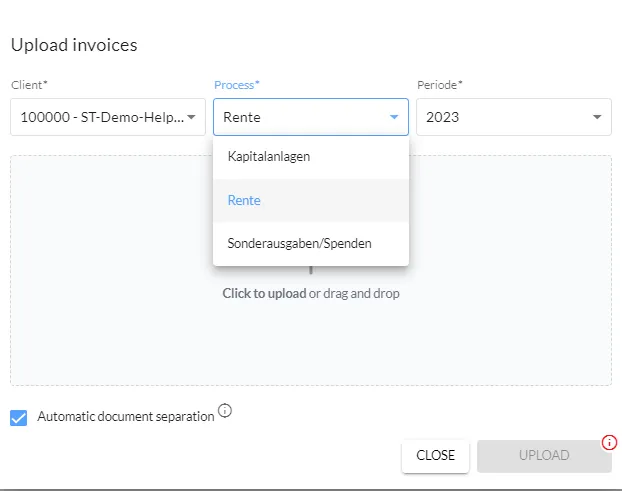The image size is (622, 491).
Task: Uncheck Automatic document separation checkbox
Action: [19, 418]
